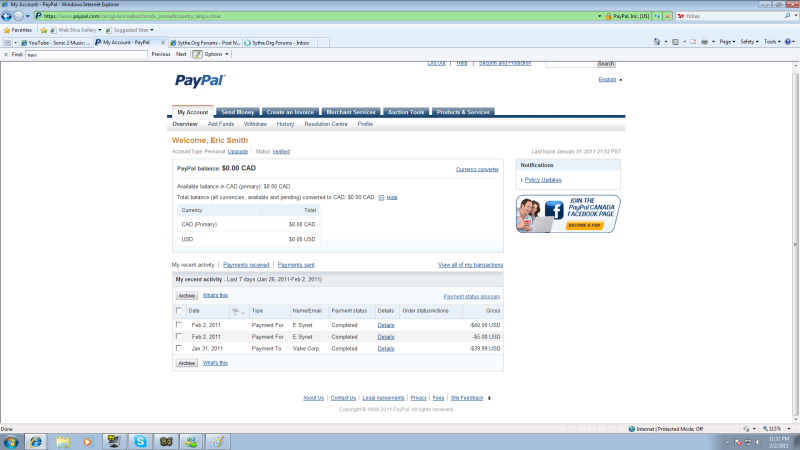Click the flag filter column header icon
Screen dimensions: 800x450
pyautogui.click(x=238, y=311)
